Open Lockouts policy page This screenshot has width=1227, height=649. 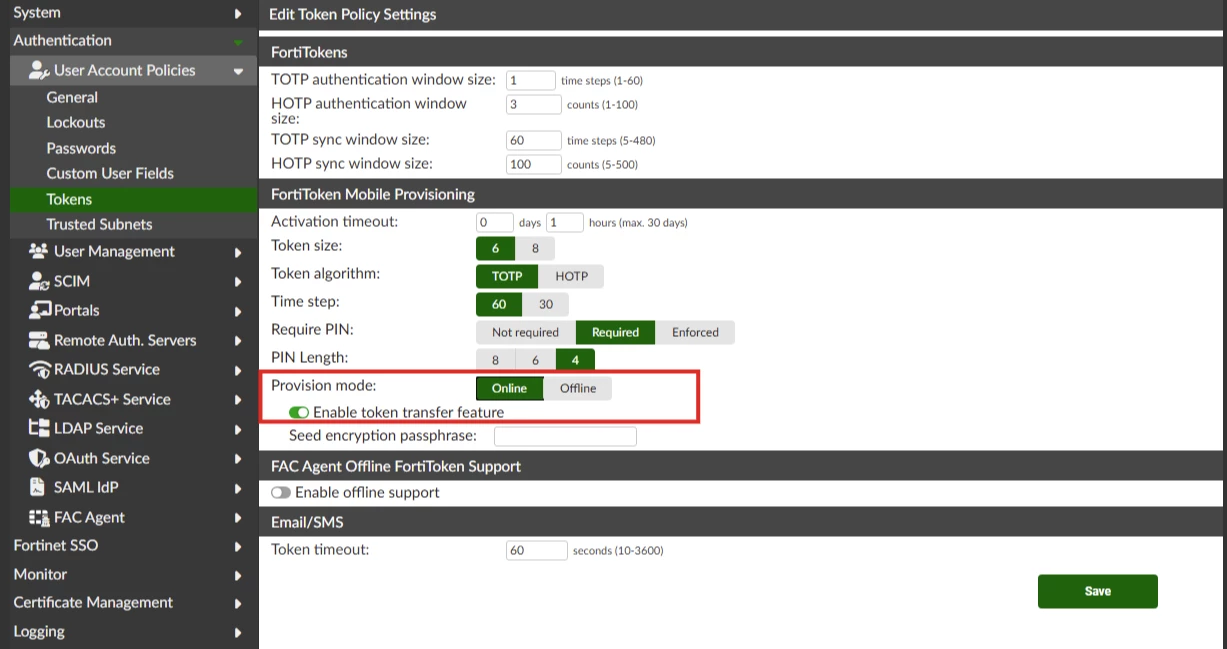[76, 122]
